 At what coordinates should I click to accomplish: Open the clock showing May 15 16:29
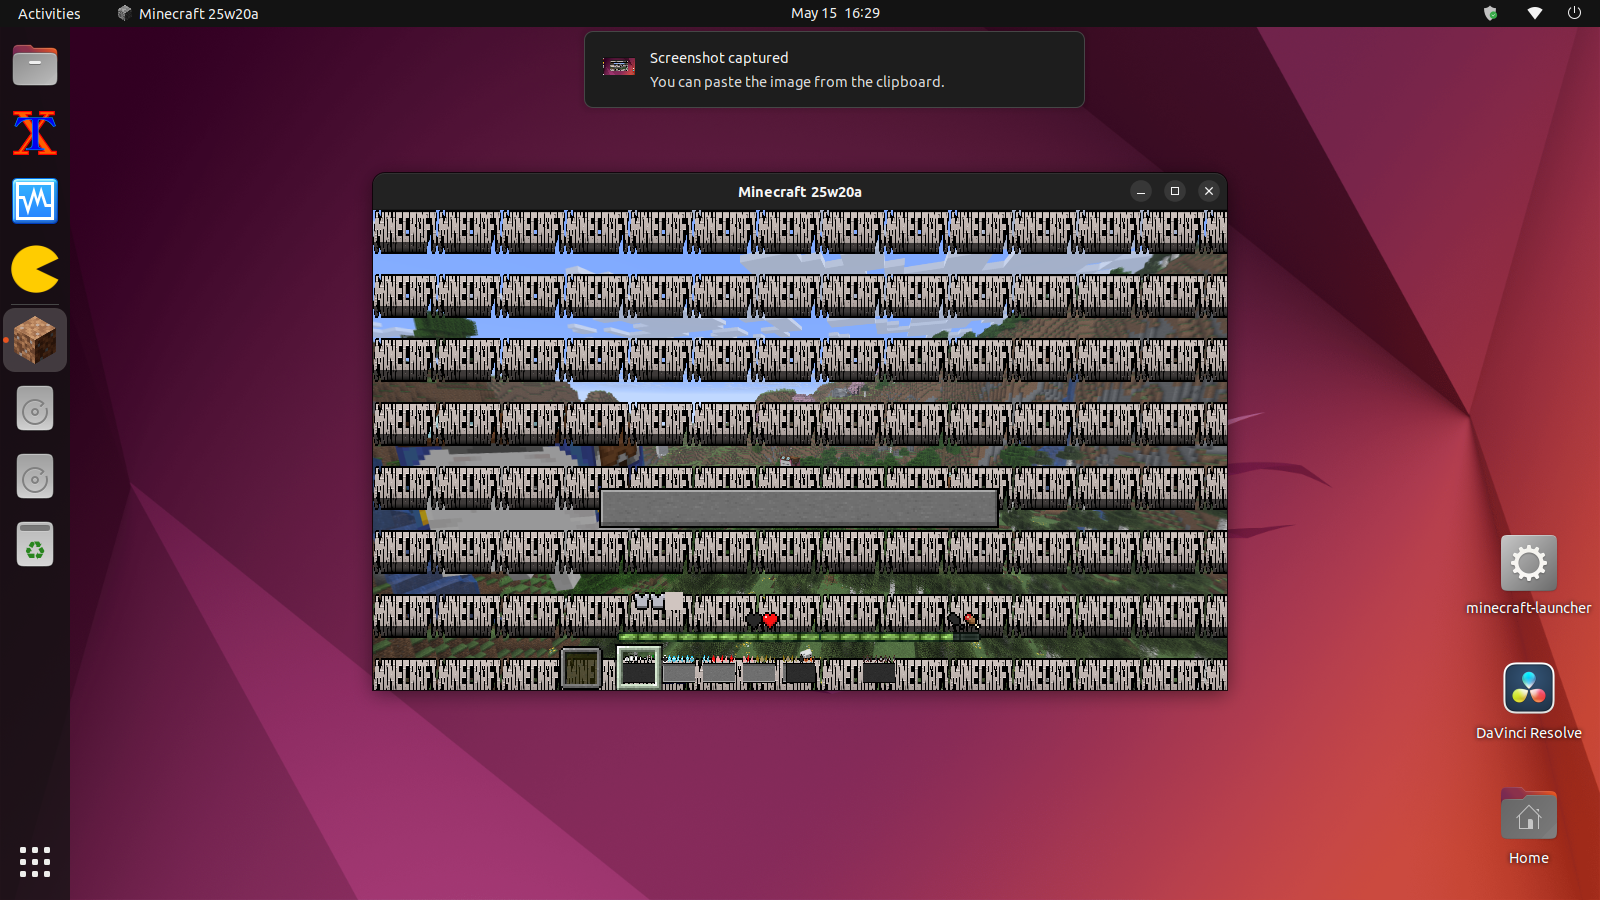point(835,13)
